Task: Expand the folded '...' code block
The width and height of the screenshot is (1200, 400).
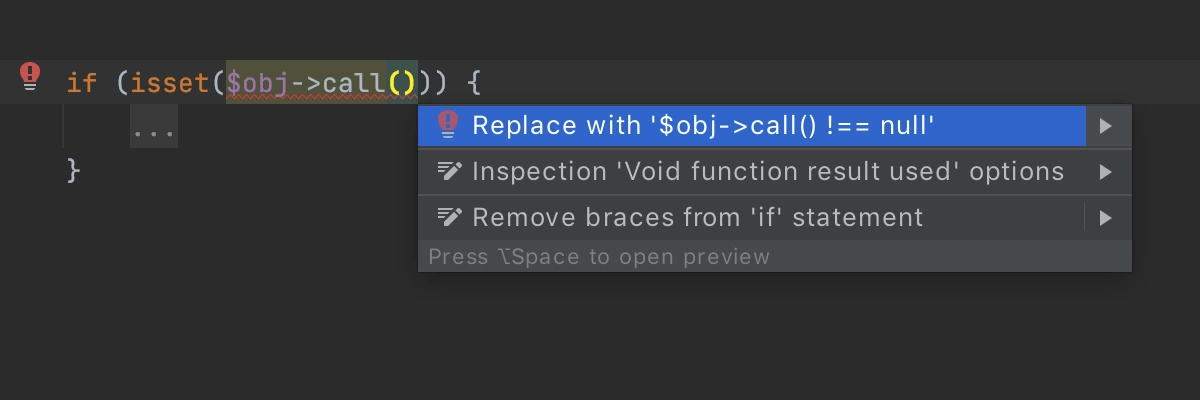Action: tap(154, 130)
